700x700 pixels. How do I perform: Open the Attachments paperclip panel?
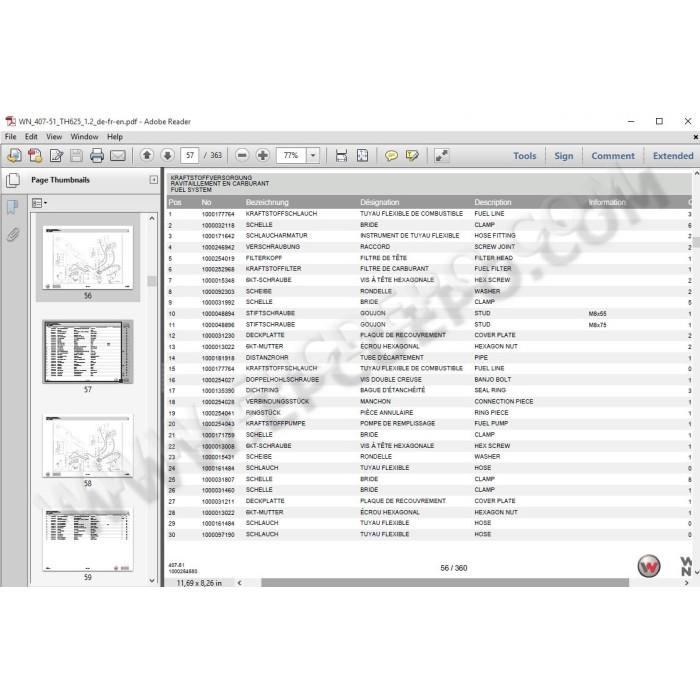pyautogui.click(x=13, y=234)
